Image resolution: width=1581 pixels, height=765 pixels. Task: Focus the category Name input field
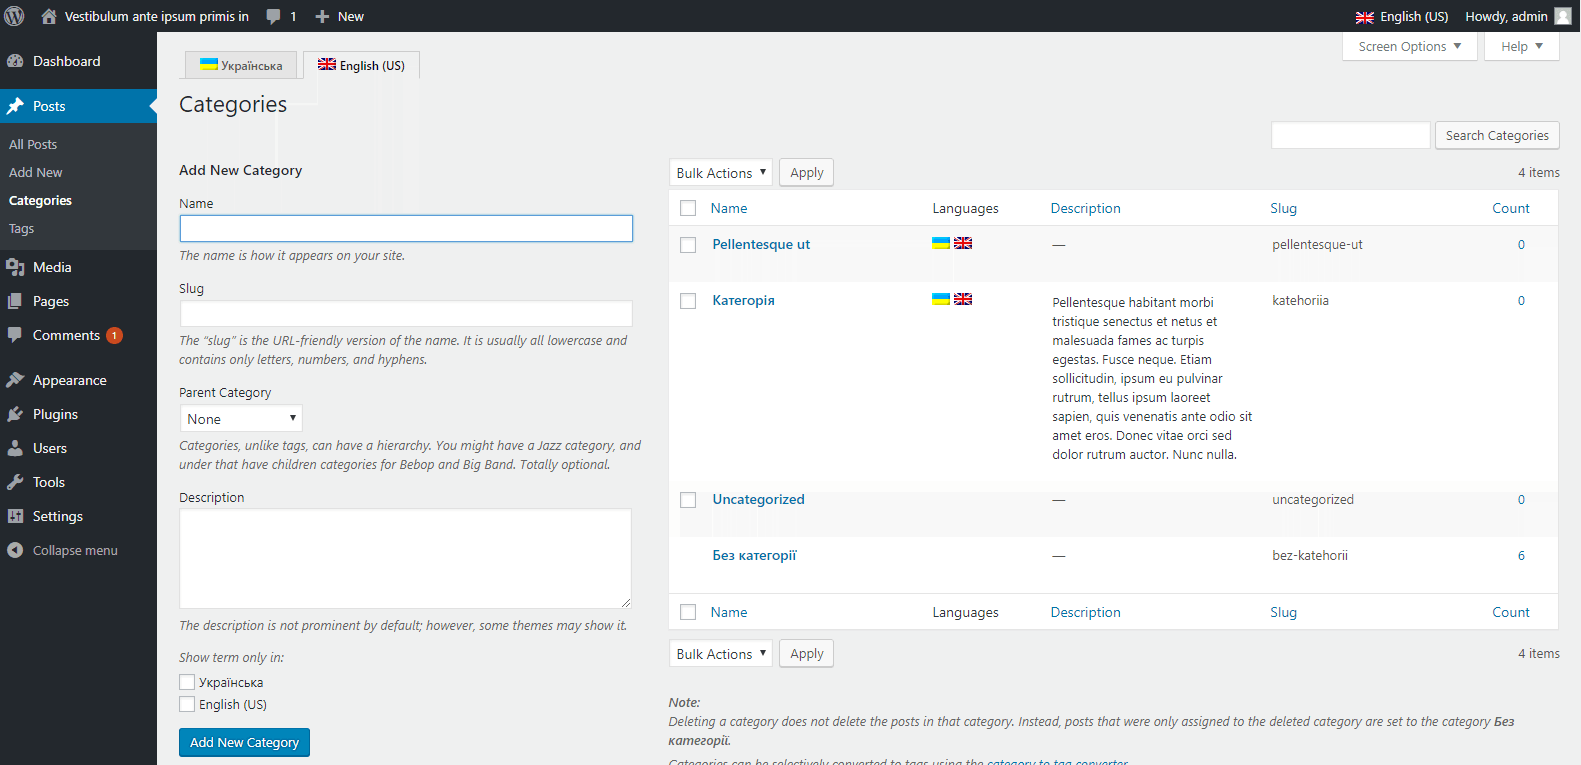pyautogui.click(x=406, y=229)
